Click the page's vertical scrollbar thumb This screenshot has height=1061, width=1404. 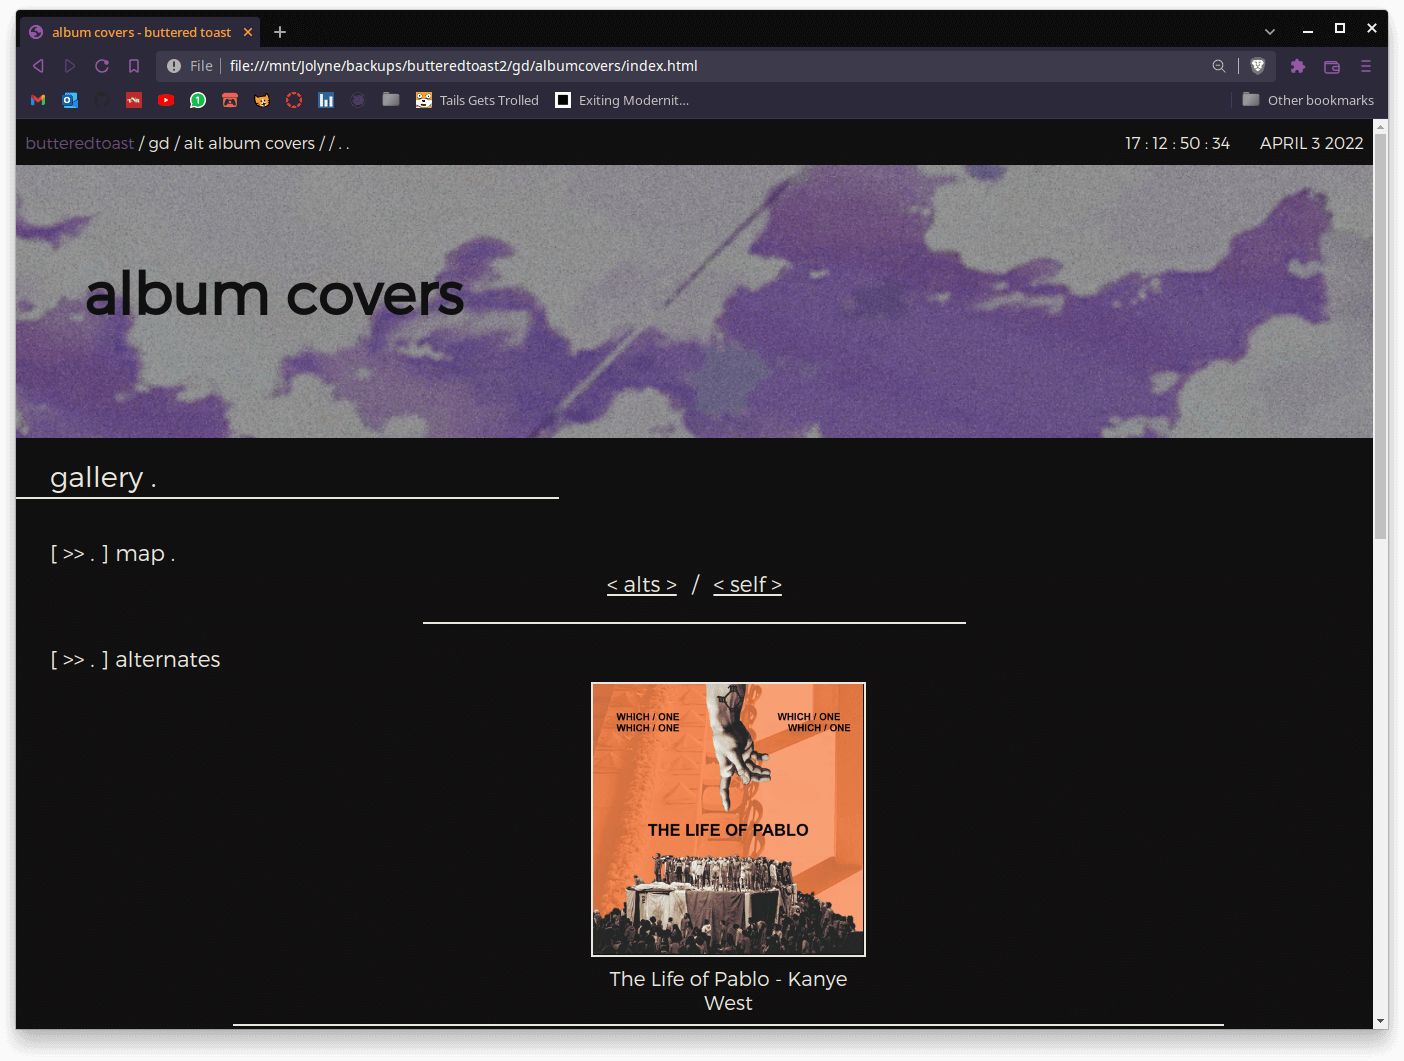click(x=1380, y=335)
